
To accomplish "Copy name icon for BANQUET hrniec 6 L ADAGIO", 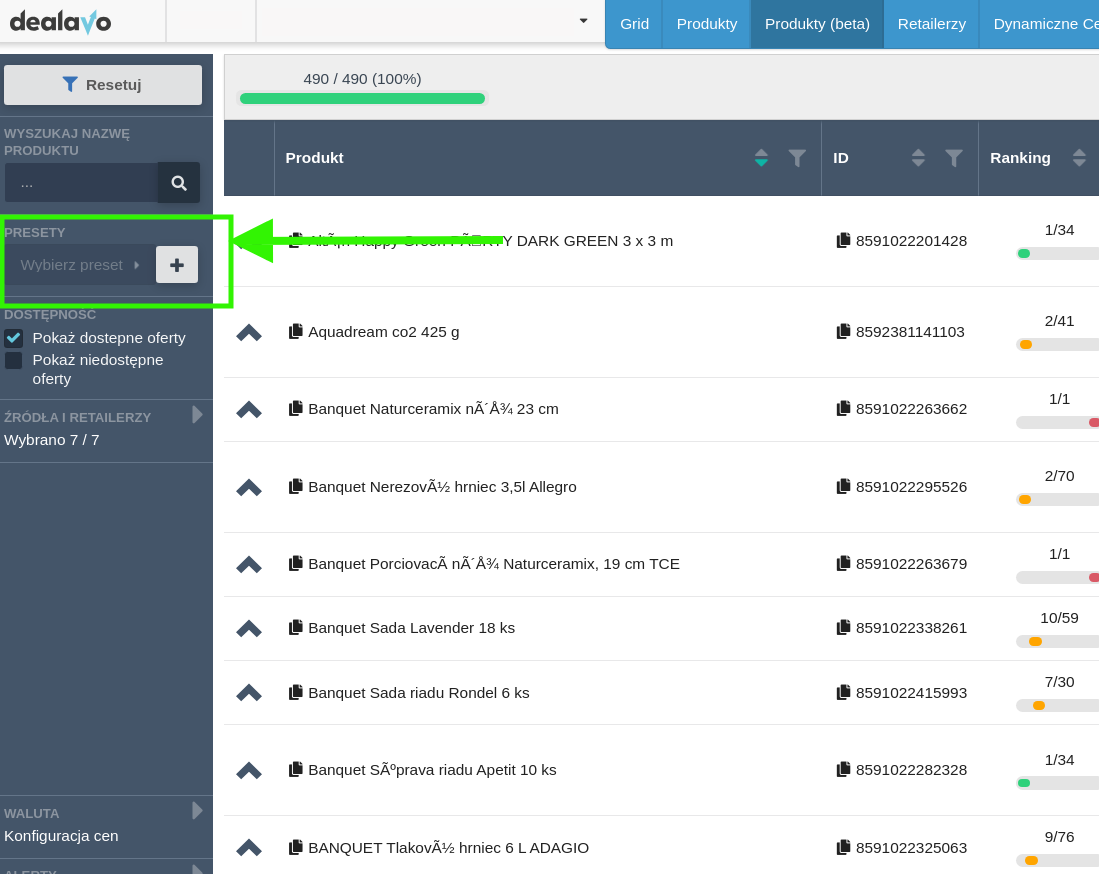I will point(296,847).
